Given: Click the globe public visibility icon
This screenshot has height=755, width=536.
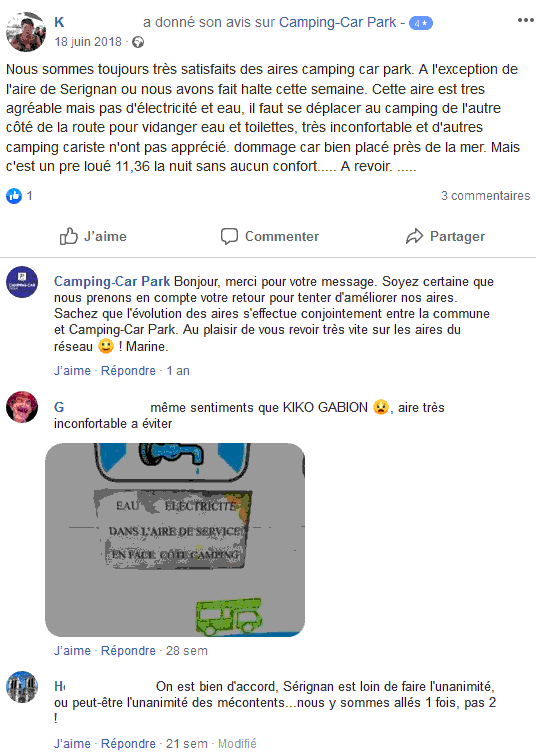Looking at the screenshot, I should (x=138, y=42).
